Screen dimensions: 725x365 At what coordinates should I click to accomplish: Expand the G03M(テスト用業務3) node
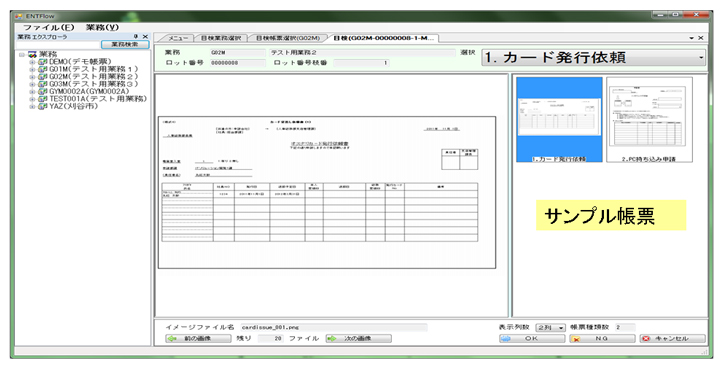[x=32, y=84]
